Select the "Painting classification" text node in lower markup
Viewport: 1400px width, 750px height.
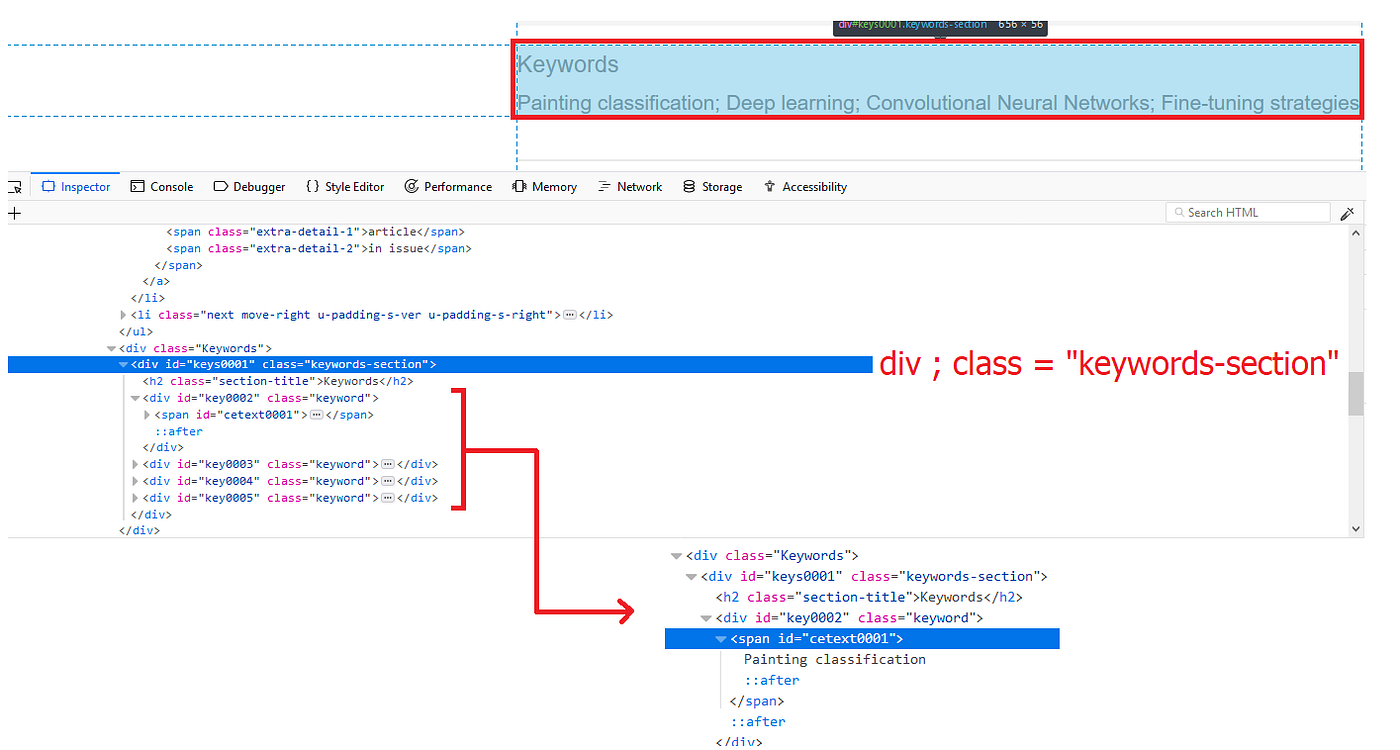click(x=835, y=660)
